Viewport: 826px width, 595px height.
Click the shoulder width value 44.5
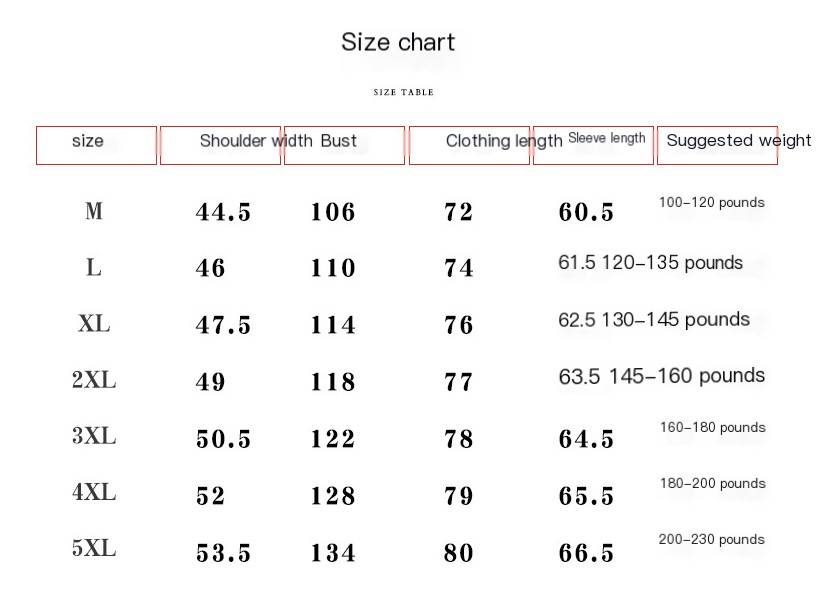(223, 212)
